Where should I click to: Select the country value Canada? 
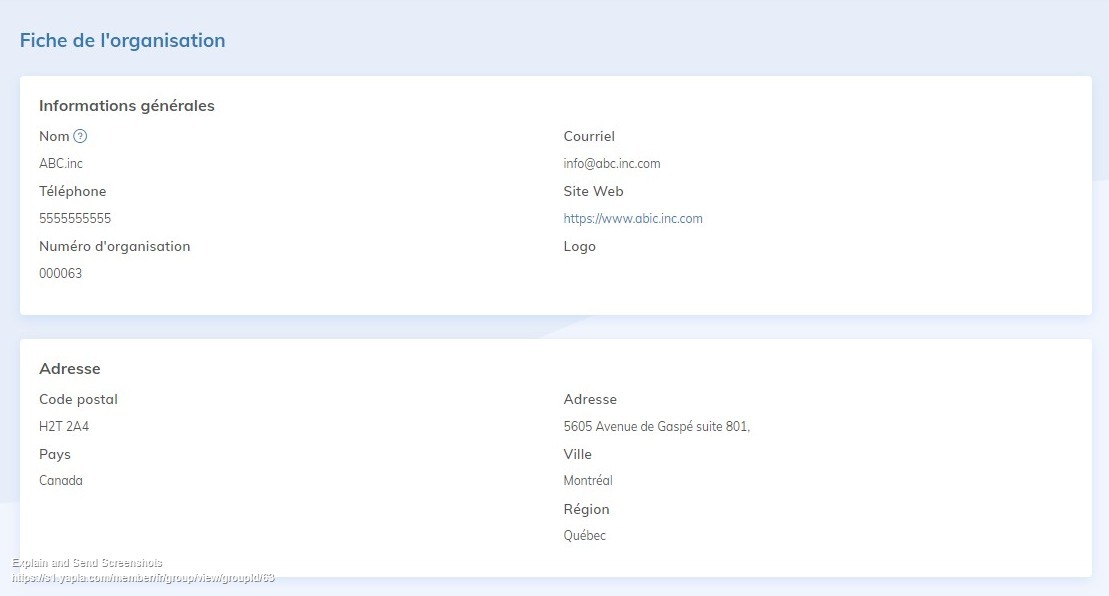pyautogui.click(x=61, y=481)
